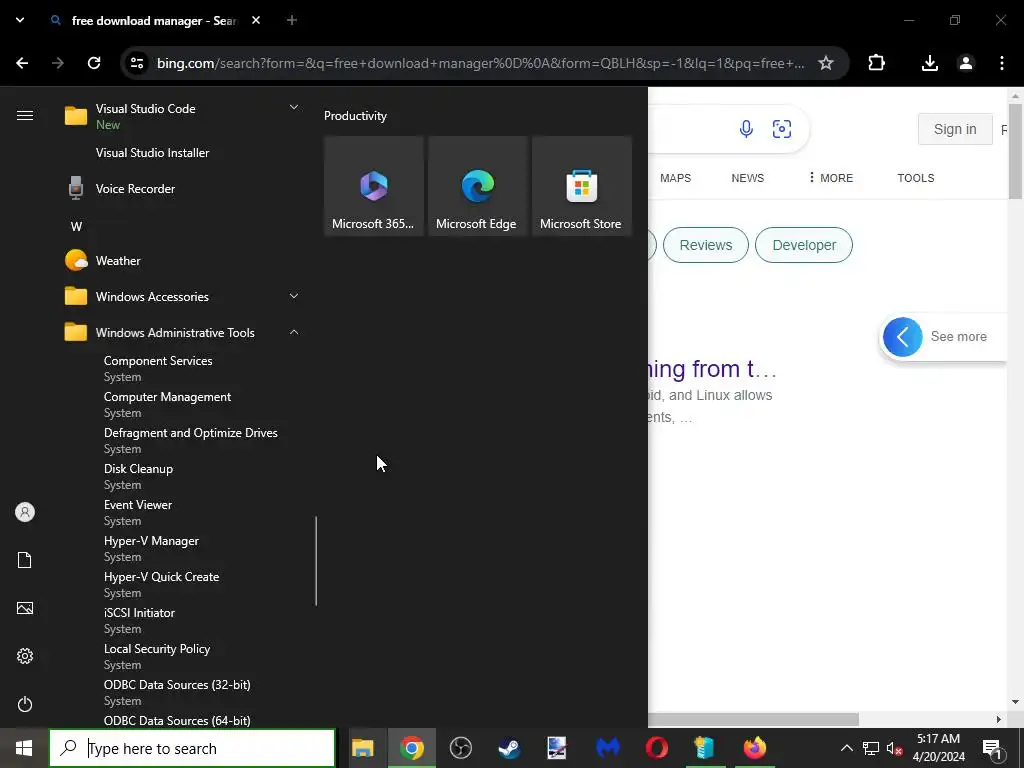The width and height of the screenshot is (1024, 768).
Task: Open Chrome extensions puzzle icon
Action: tap(876, 63)
